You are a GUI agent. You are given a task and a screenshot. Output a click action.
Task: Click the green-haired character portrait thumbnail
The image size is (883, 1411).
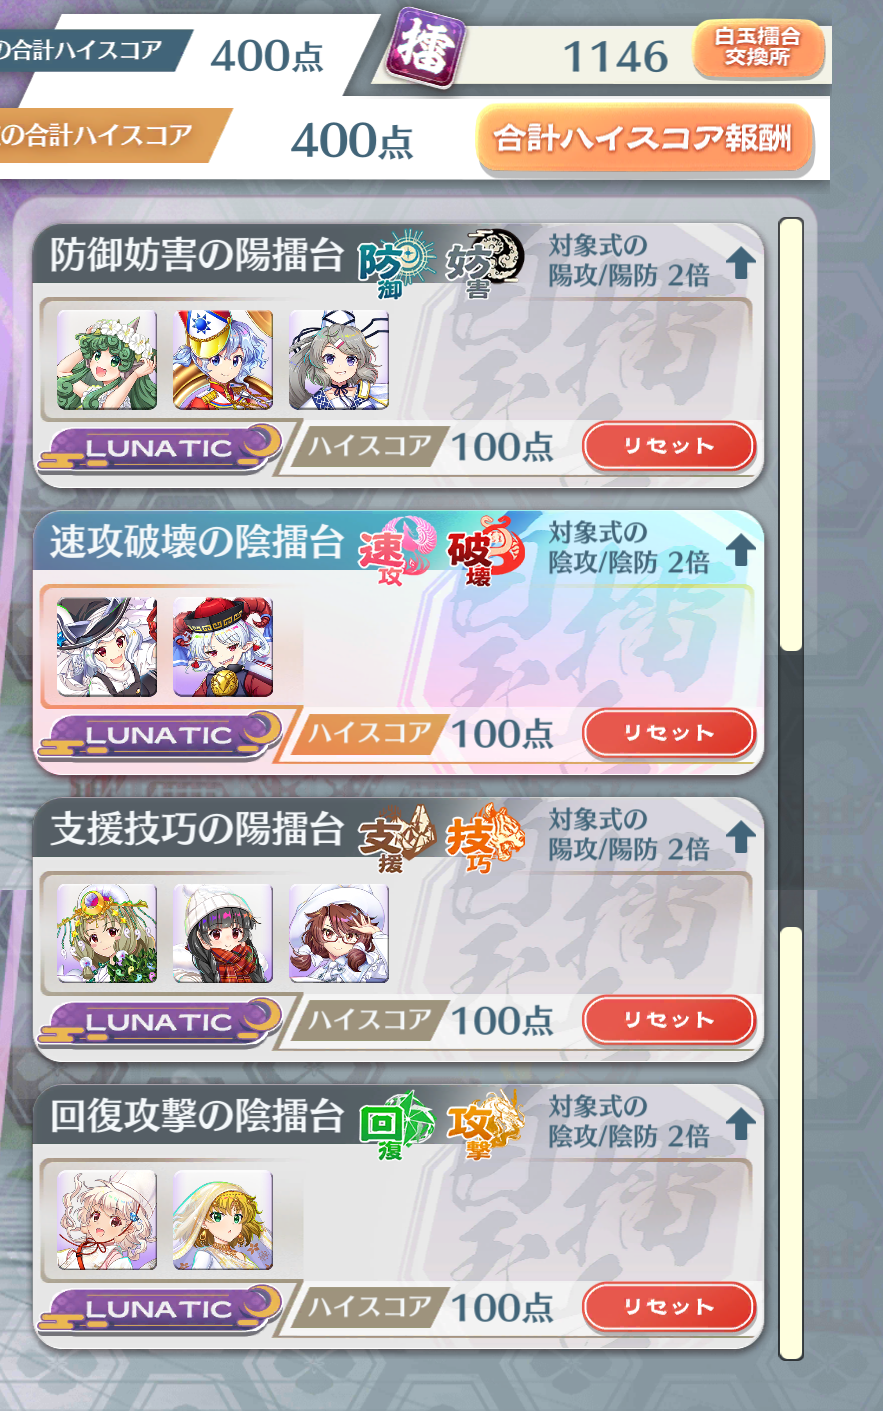coord(107,360)
